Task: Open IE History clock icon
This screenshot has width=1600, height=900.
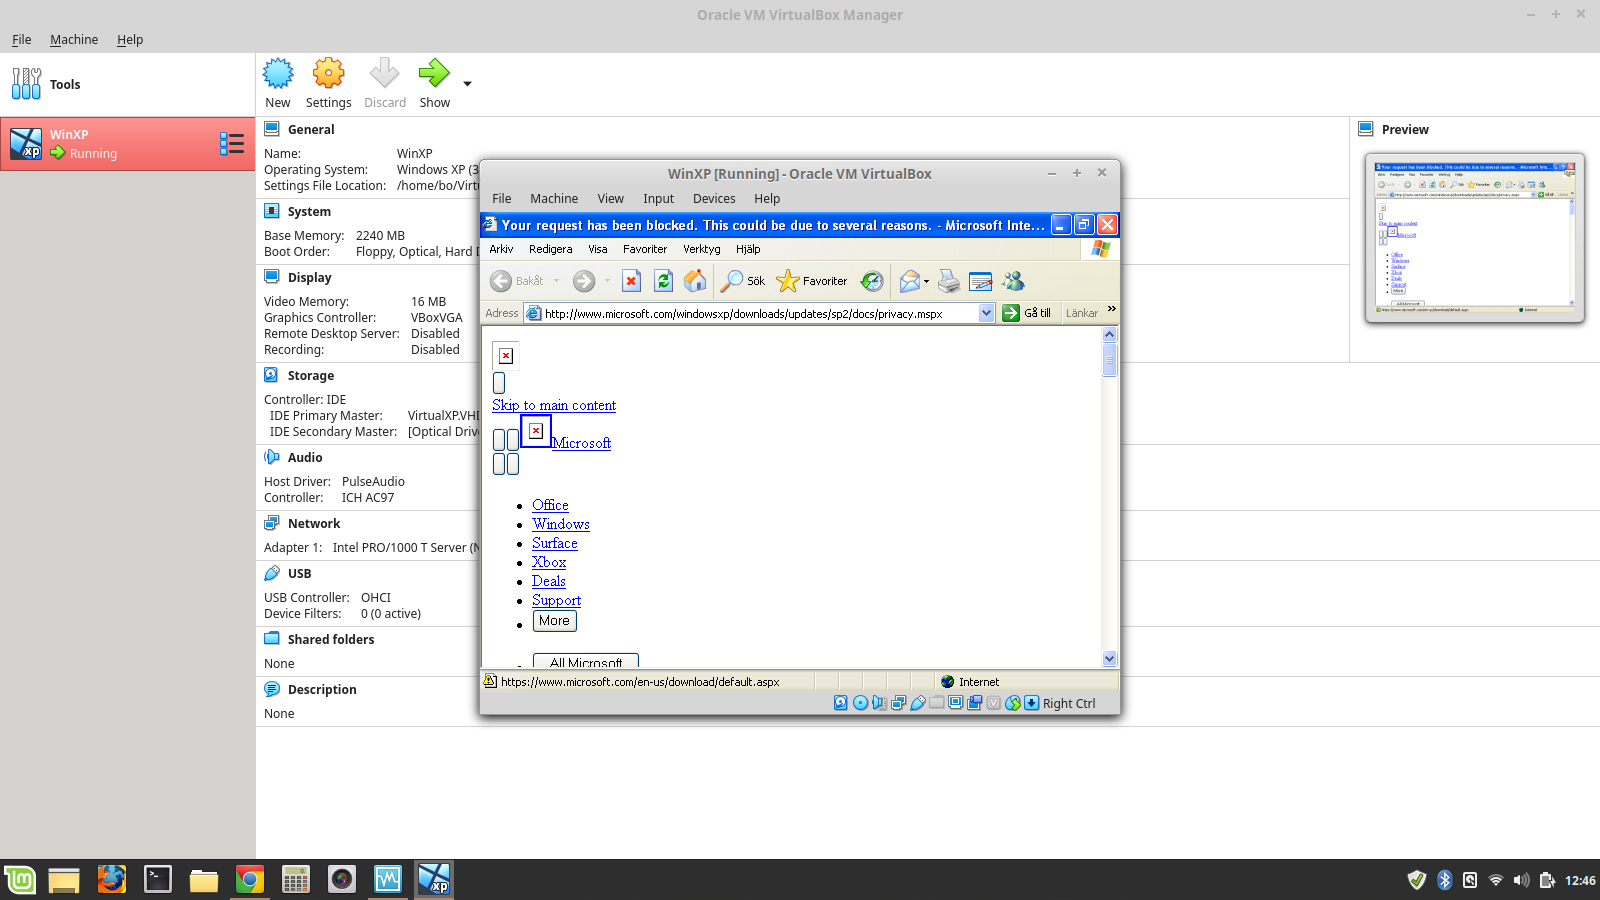Action: tap(872, 282)
